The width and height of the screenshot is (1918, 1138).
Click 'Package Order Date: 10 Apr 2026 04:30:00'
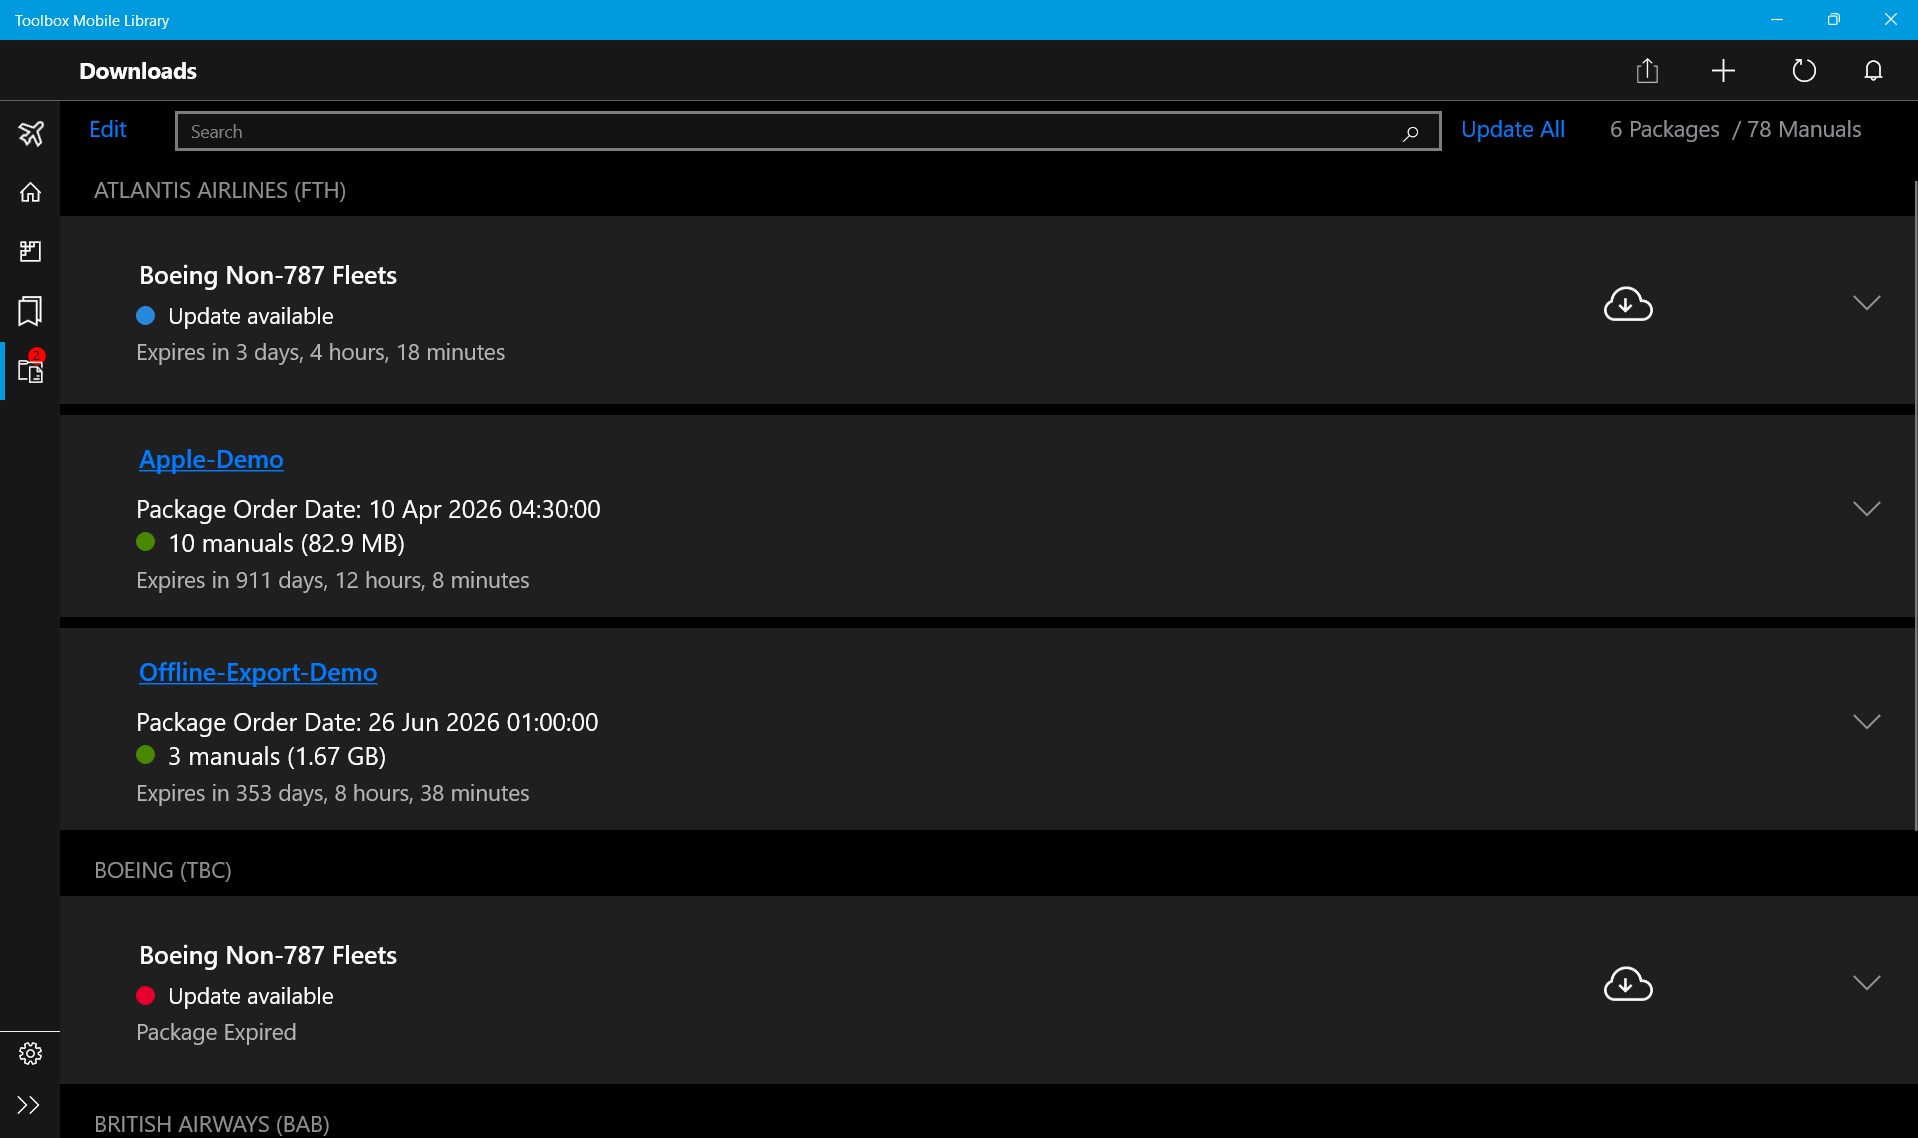[368, 509]
